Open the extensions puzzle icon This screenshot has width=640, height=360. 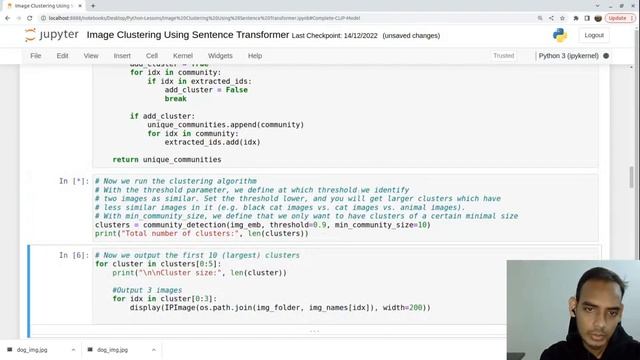pyautogui.click(x=576, y=18)
